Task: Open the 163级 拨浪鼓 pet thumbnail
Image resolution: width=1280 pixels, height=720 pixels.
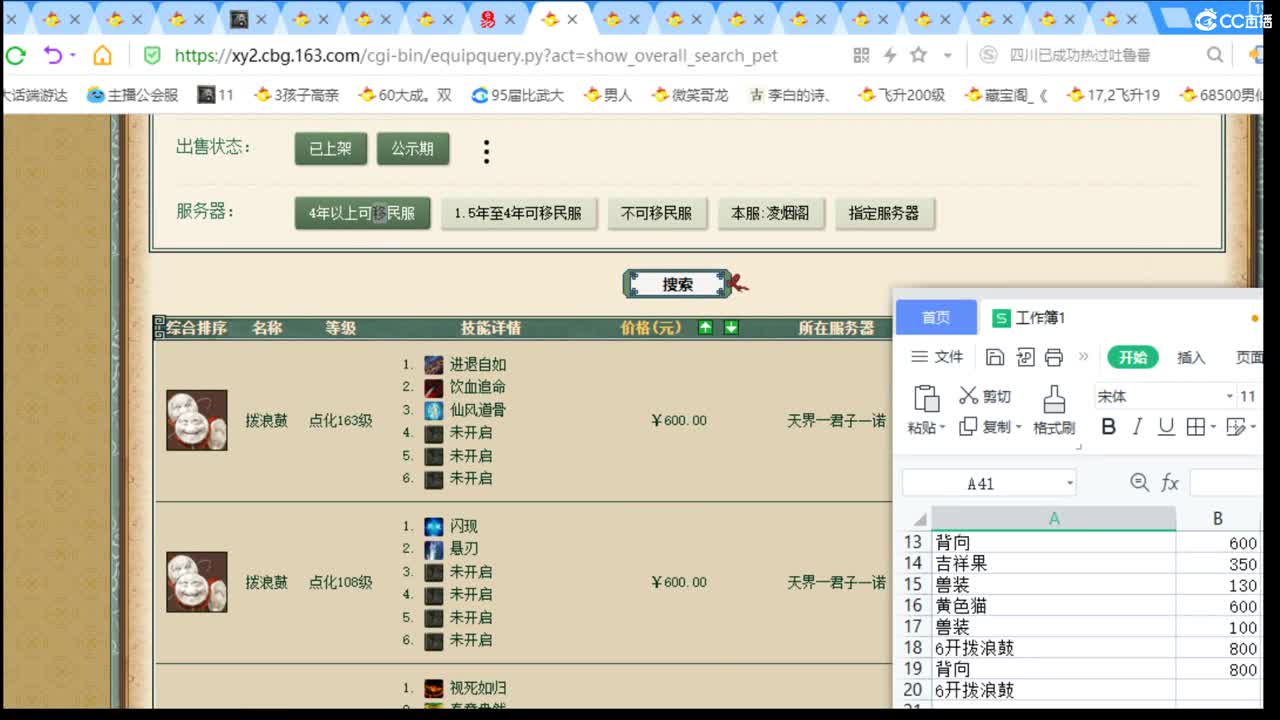Action: 196,420
